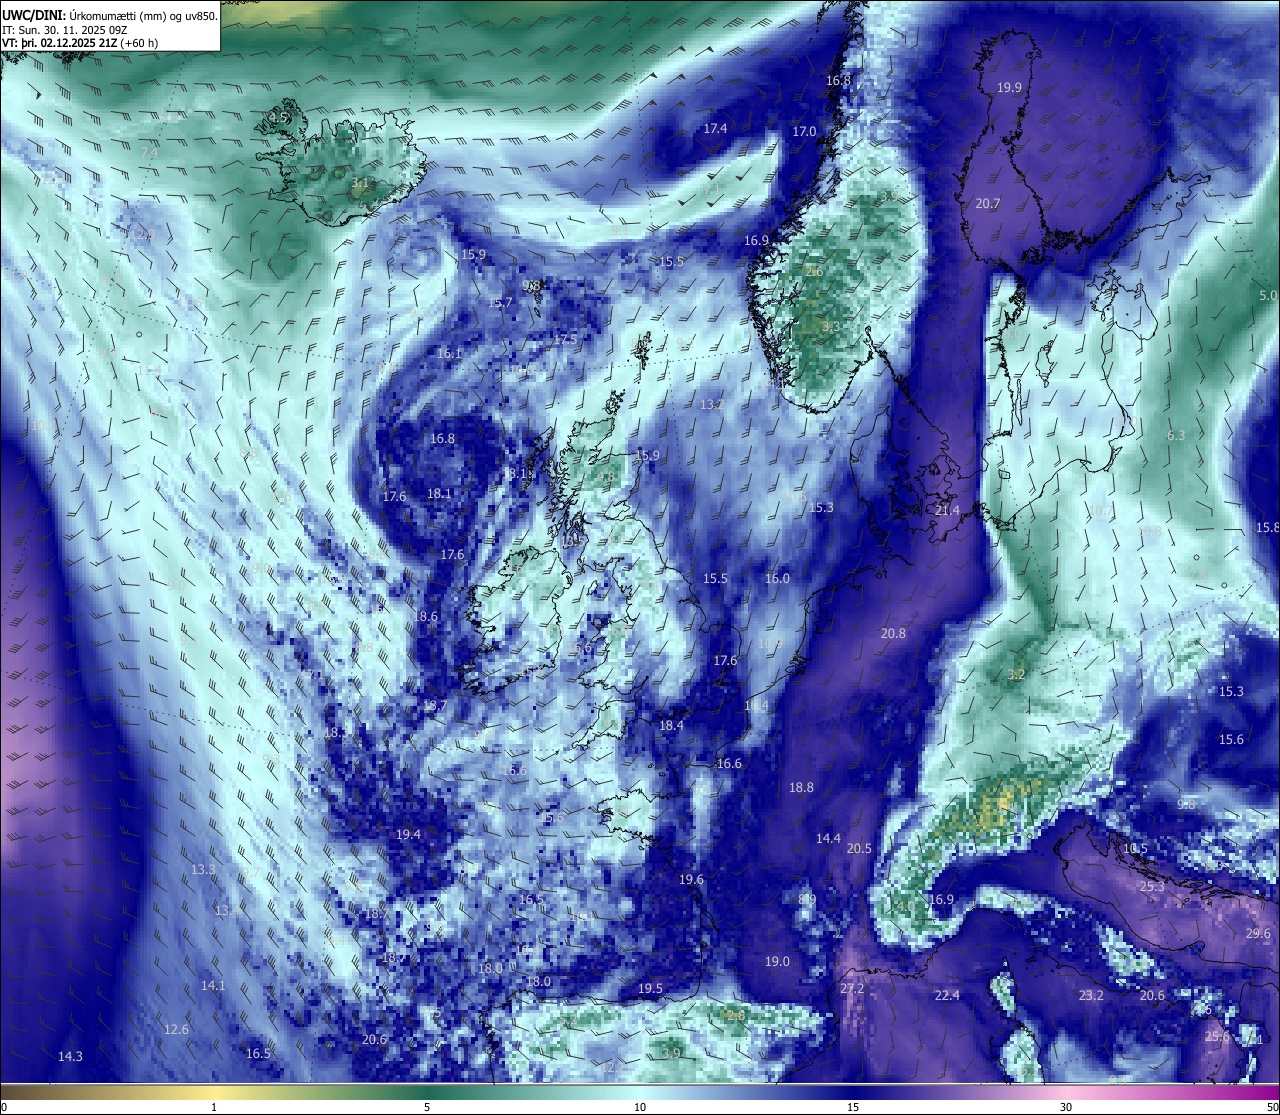Click the map value 16.1 in the Atlantic

tap(450, 354)
